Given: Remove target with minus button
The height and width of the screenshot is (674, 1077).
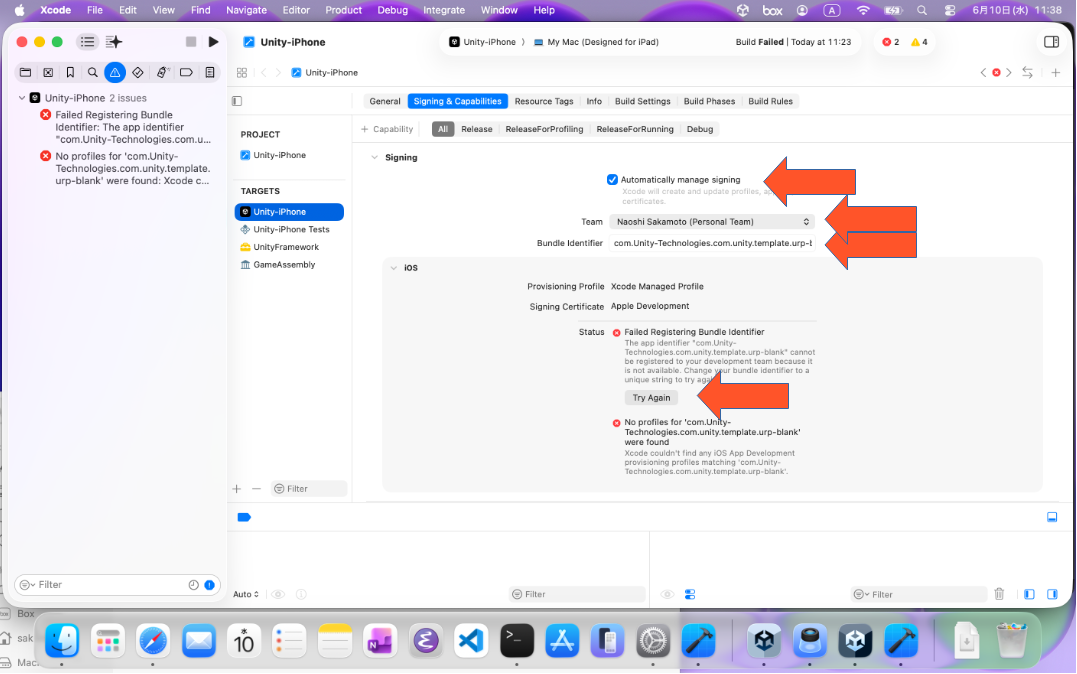Looking at the screenshot, I should coord(256,488).
